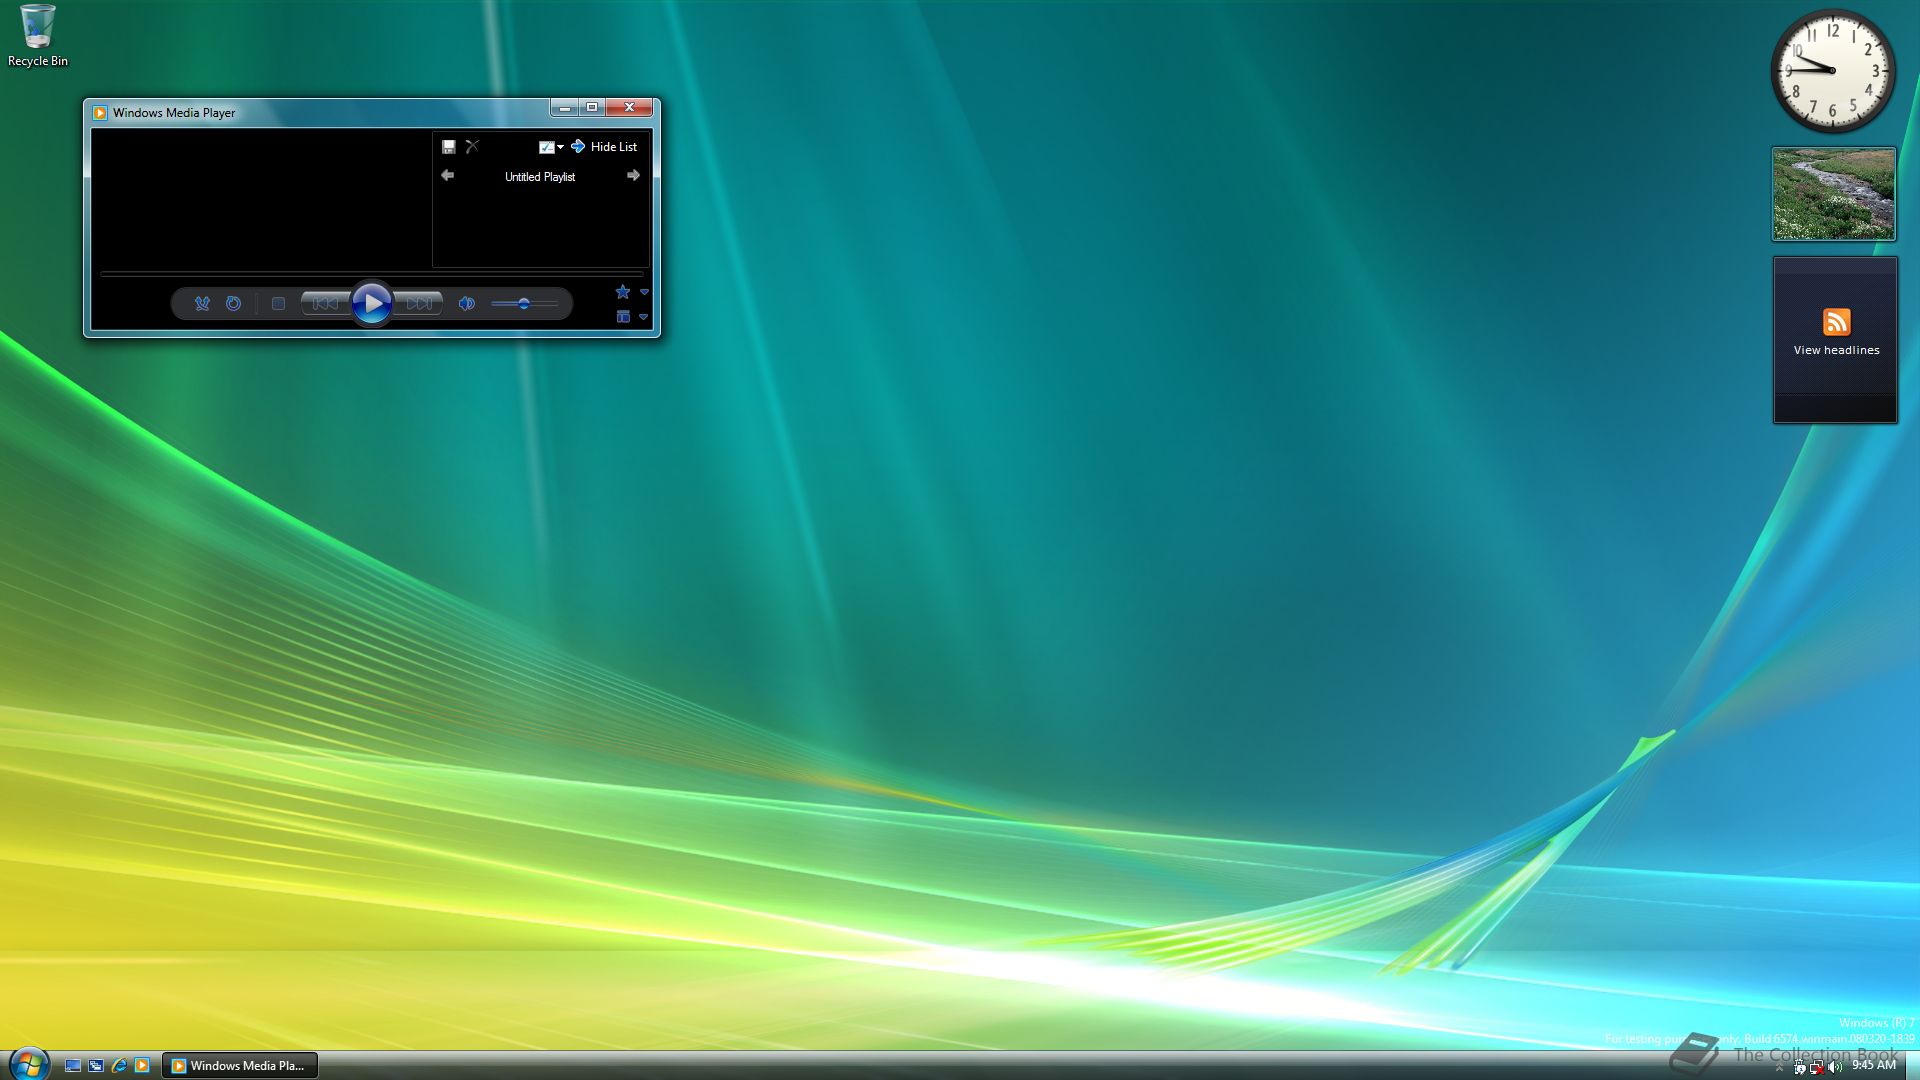Screen dimensions: 1920x1080
Task: Open the Start menu orb
Action: (x=28, y=1063)
